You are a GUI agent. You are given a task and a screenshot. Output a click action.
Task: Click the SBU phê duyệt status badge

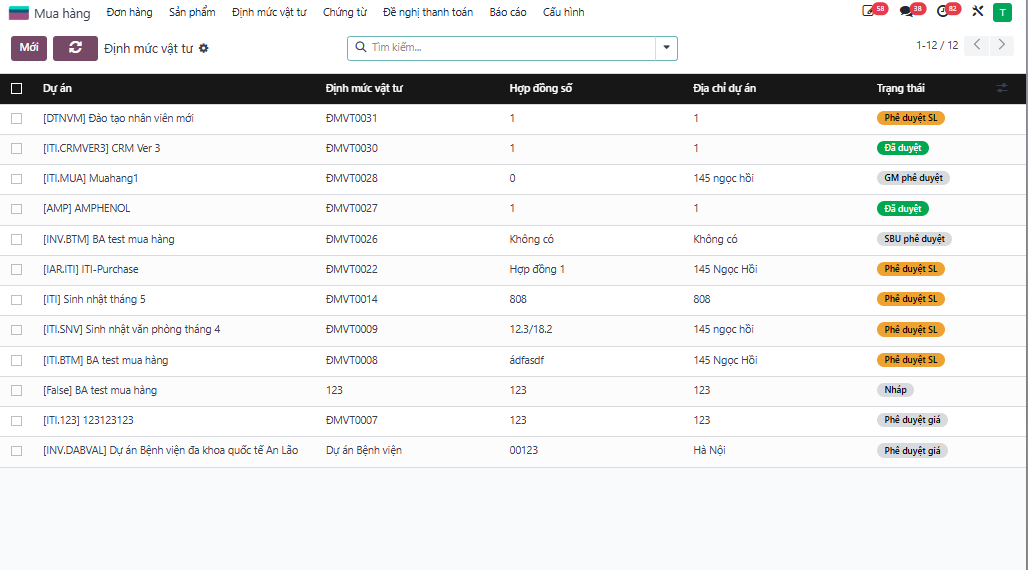(x=914, y=239)
